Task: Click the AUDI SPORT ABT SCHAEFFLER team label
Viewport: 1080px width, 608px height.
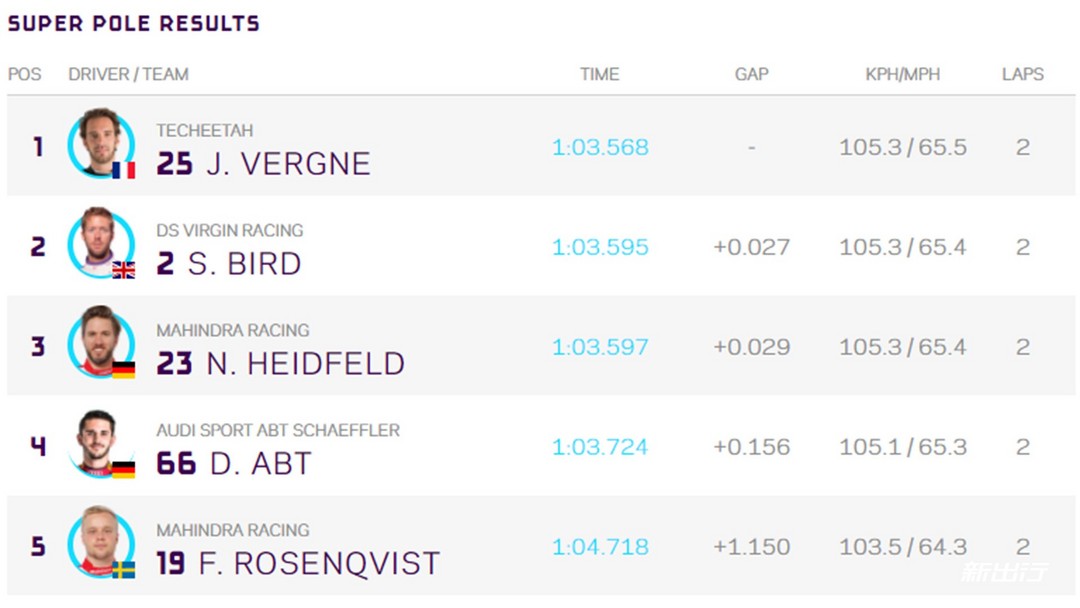Action: 278,430
